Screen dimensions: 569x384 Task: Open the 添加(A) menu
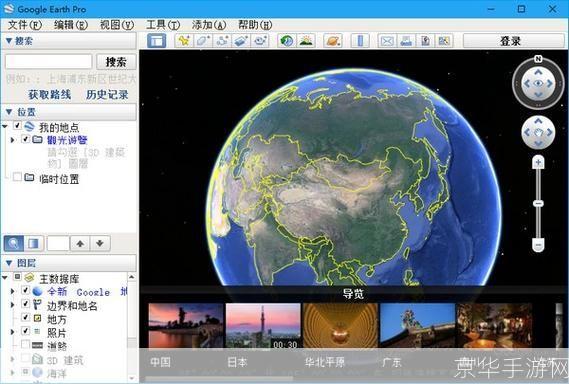pos(209,25)
